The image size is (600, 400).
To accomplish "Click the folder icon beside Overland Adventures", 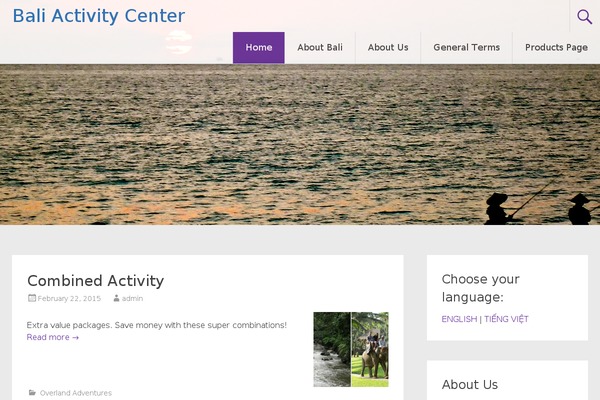I will pos(33,392).
